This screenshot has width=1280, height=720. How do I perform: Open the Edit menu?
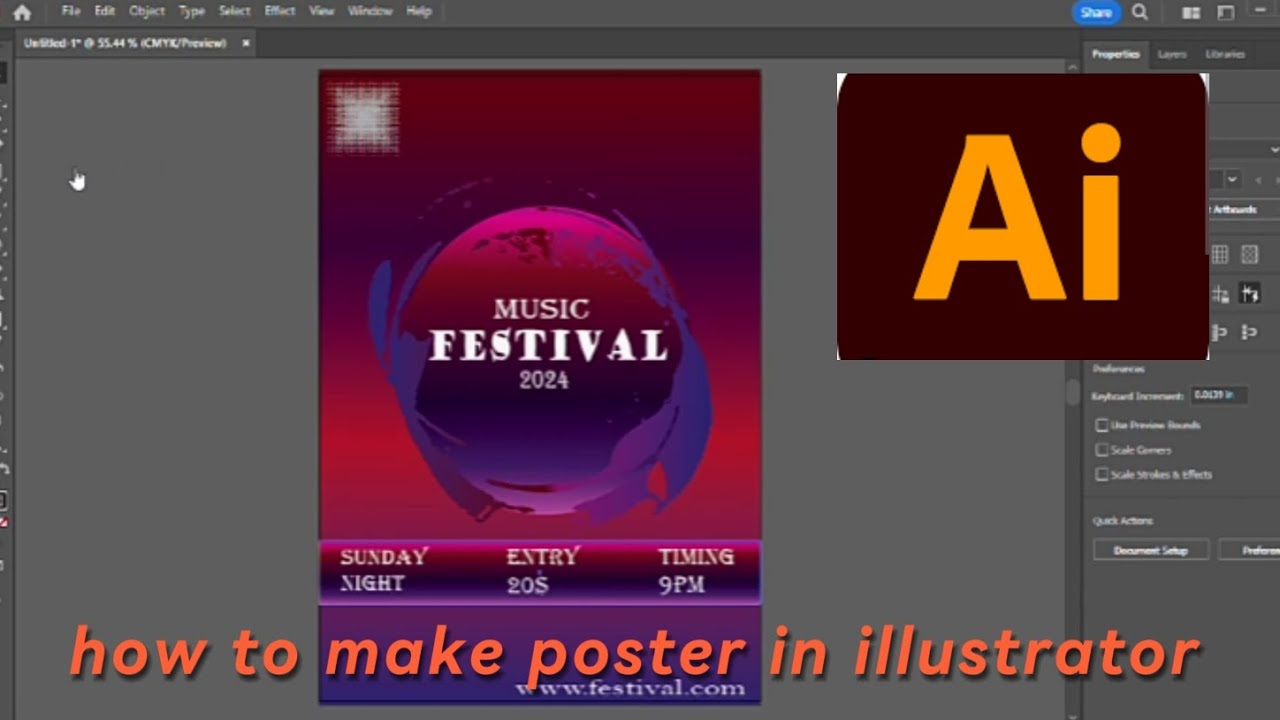coord(105,11)
